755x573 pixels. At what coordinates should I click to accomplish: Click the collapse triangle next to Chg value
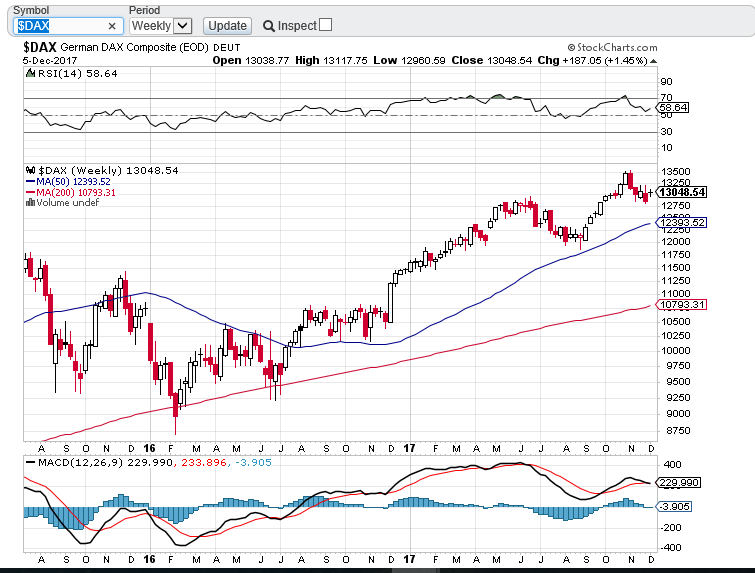click(x=653, y=61)
